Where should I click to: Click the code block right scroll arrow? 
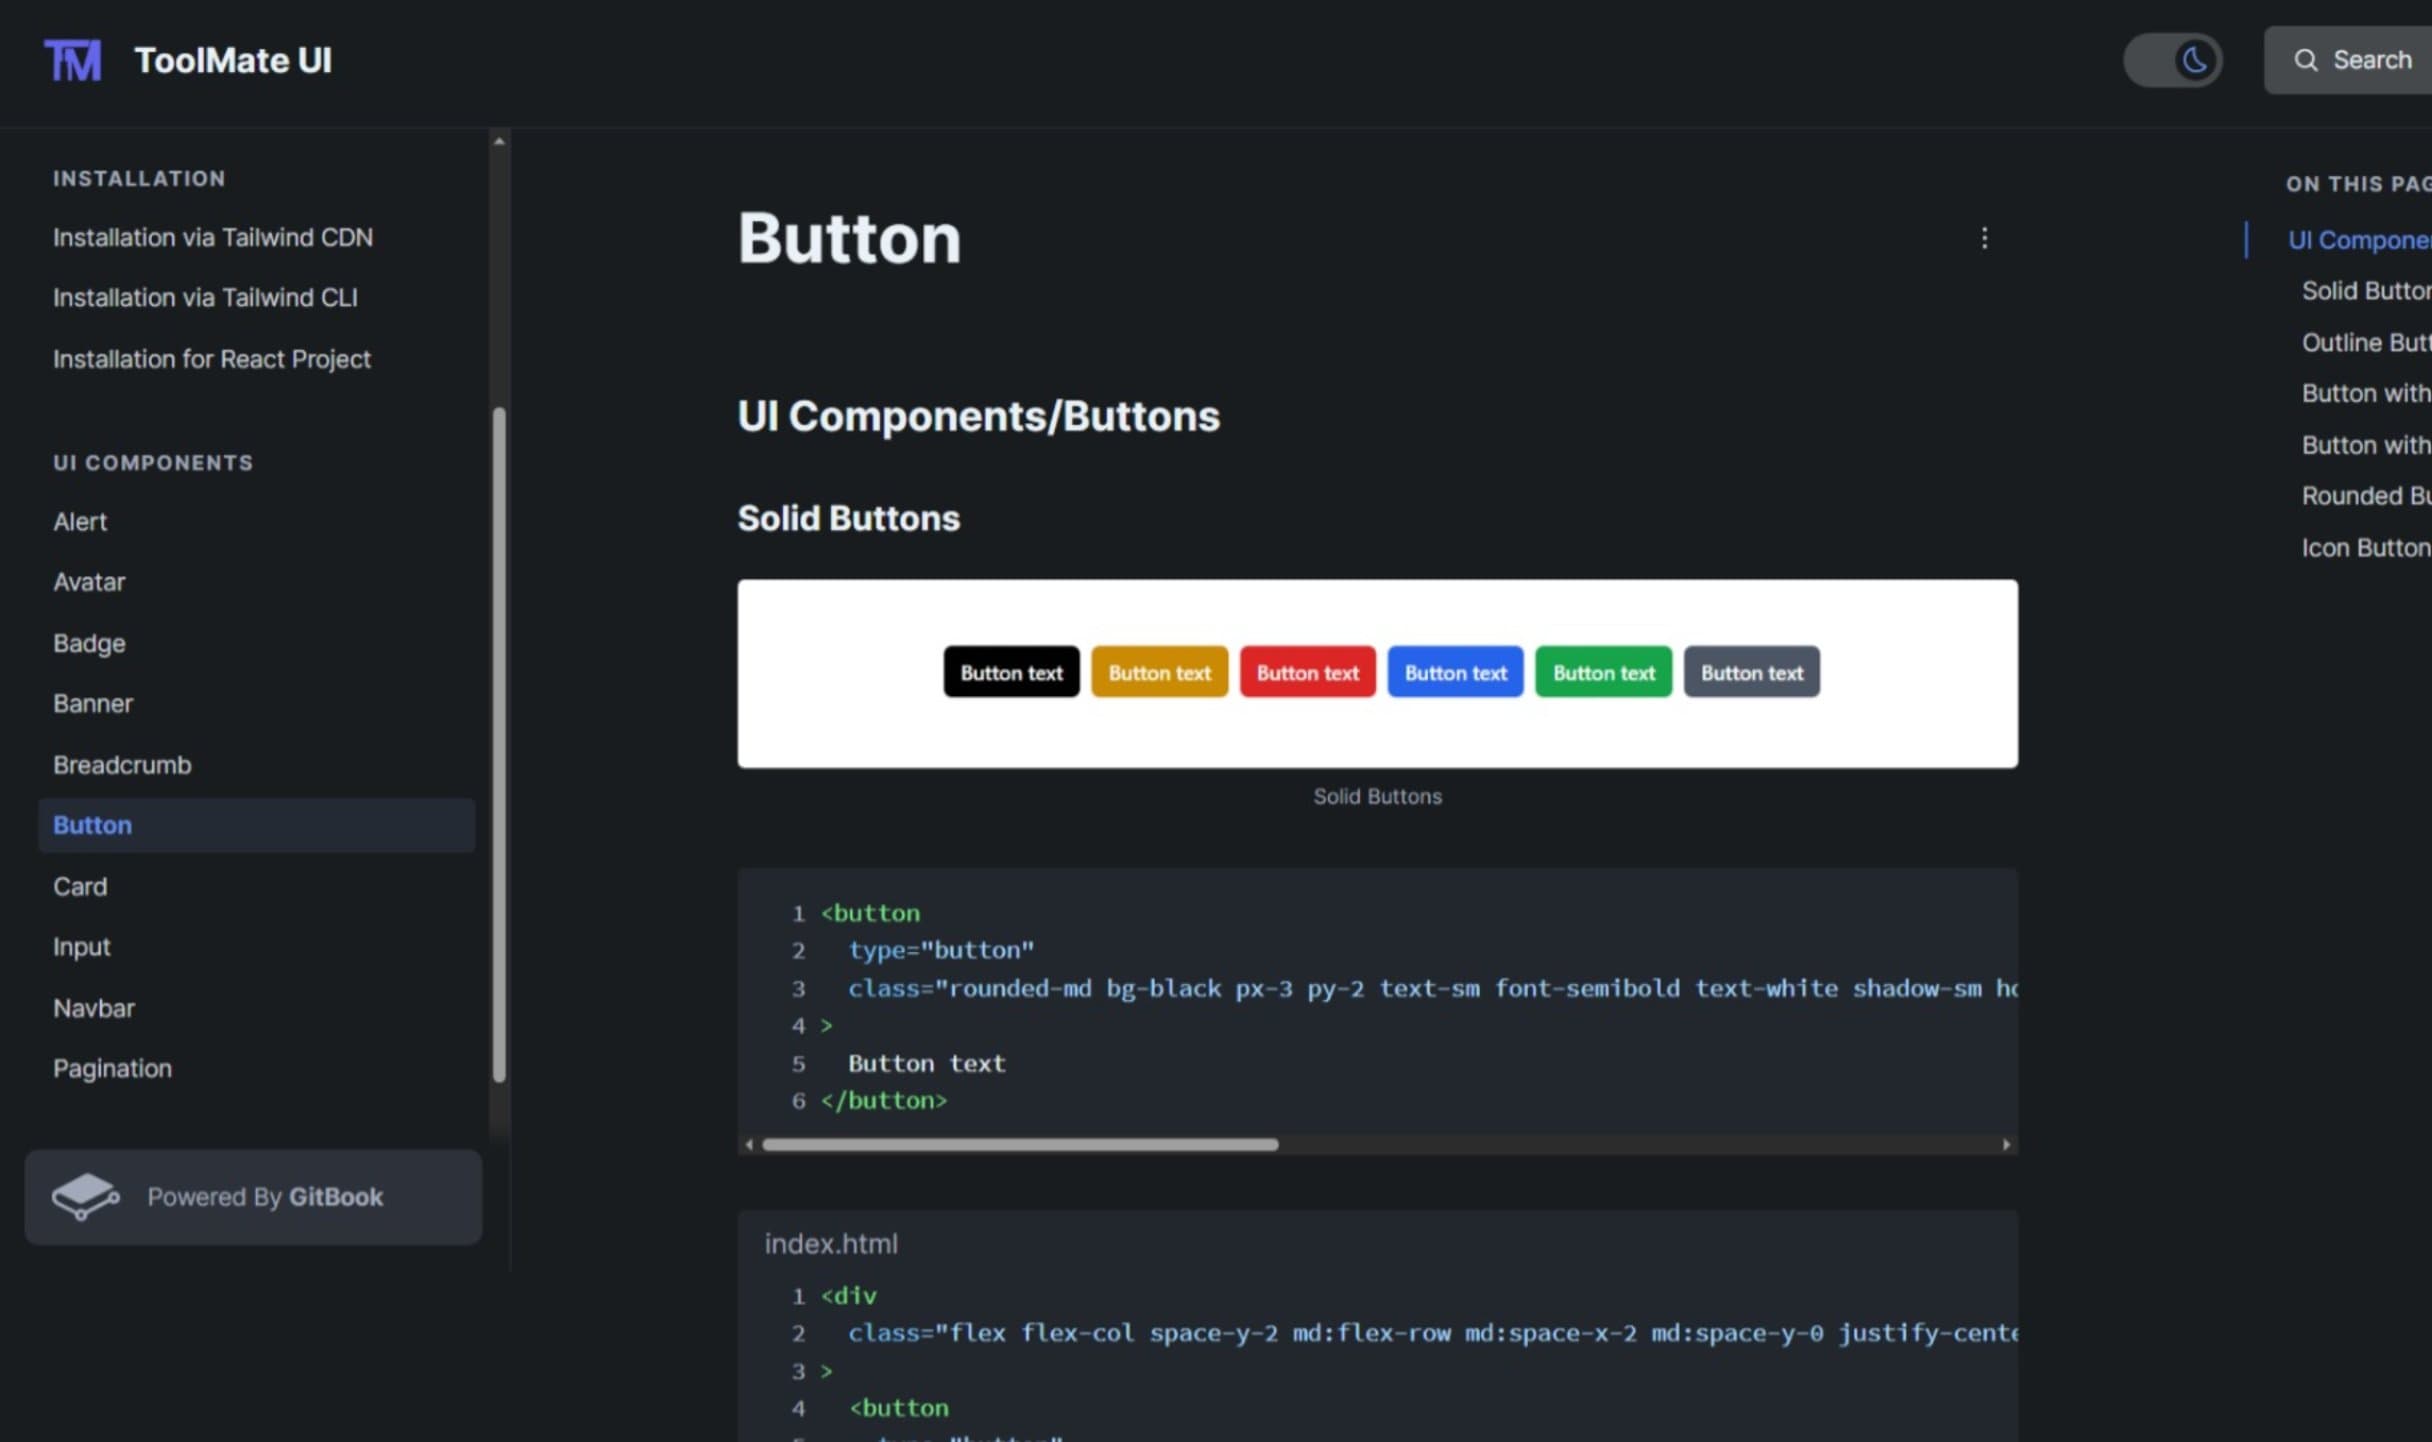(x=2006, y=1144)
